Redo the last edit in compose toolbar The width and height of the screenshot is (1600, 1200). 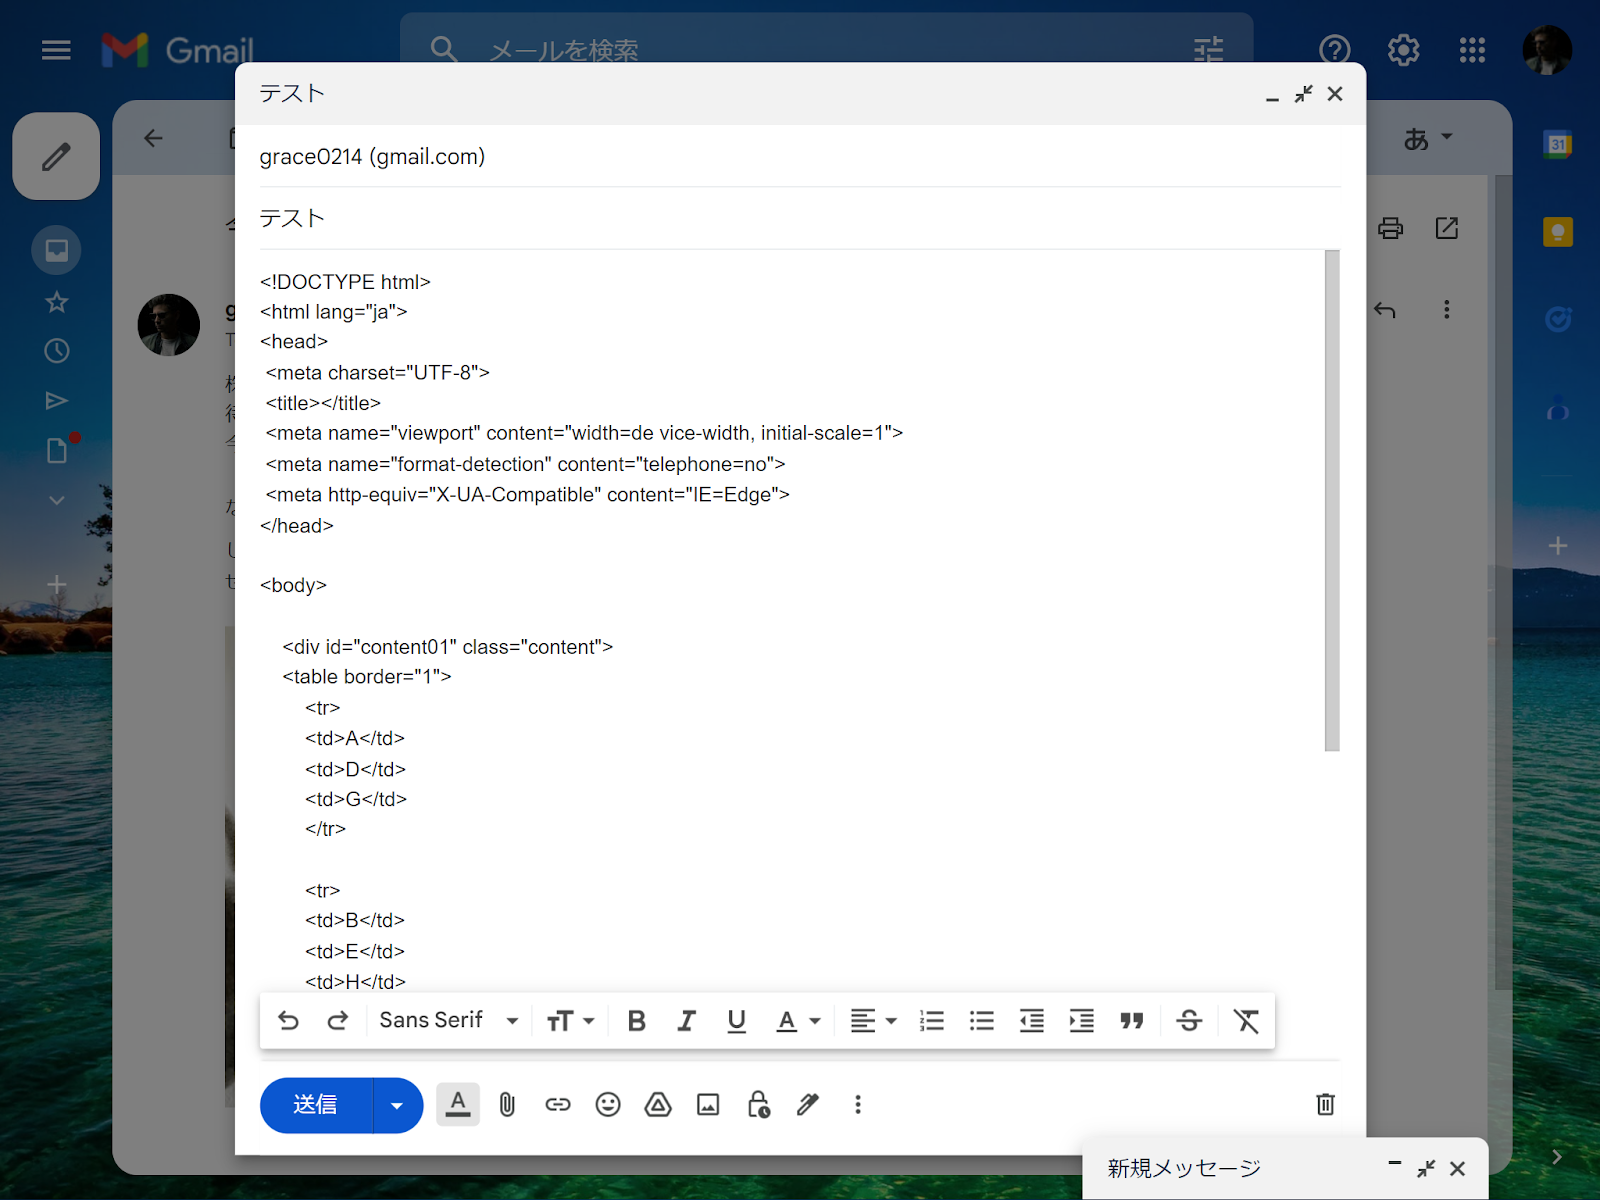point(338,1021)
